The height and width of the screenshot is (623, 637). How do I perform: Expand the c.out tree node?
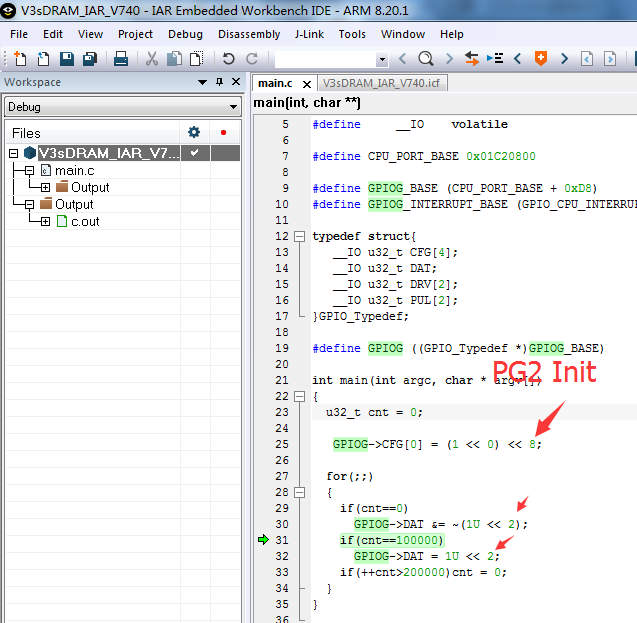(x=46, y=222)
